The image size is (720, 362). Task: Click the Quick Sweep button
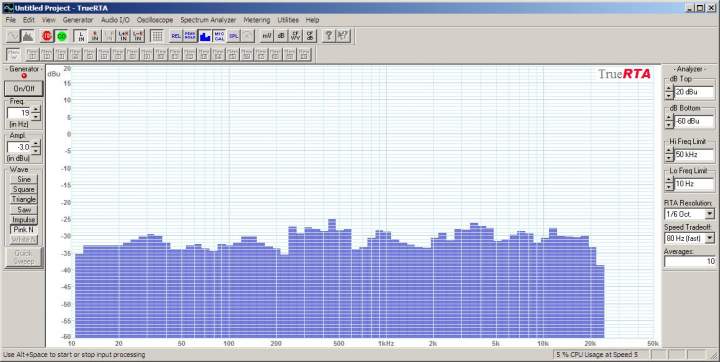pos(24,257)
